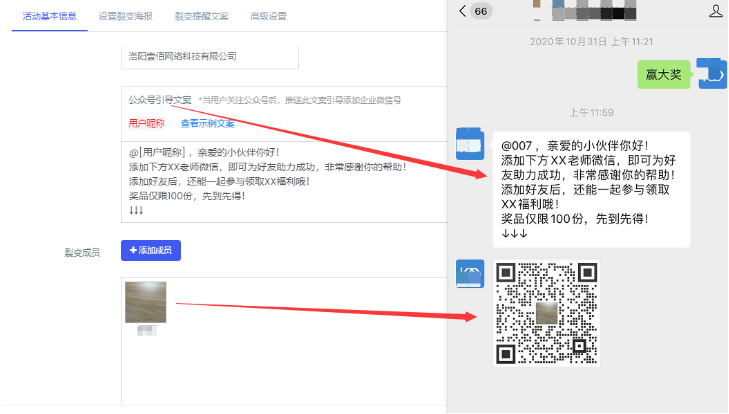Click the unread count badge showing 66
729x414 pixels.
point(481,11)
